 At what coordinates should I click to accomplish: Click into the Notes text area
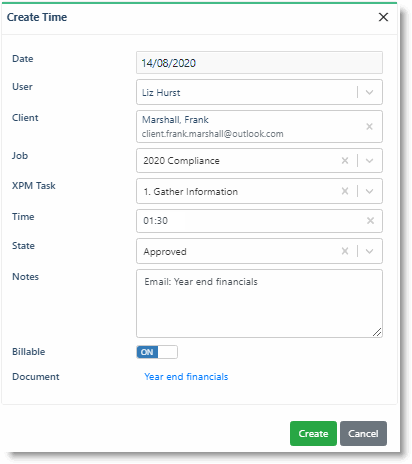(259, 303)
